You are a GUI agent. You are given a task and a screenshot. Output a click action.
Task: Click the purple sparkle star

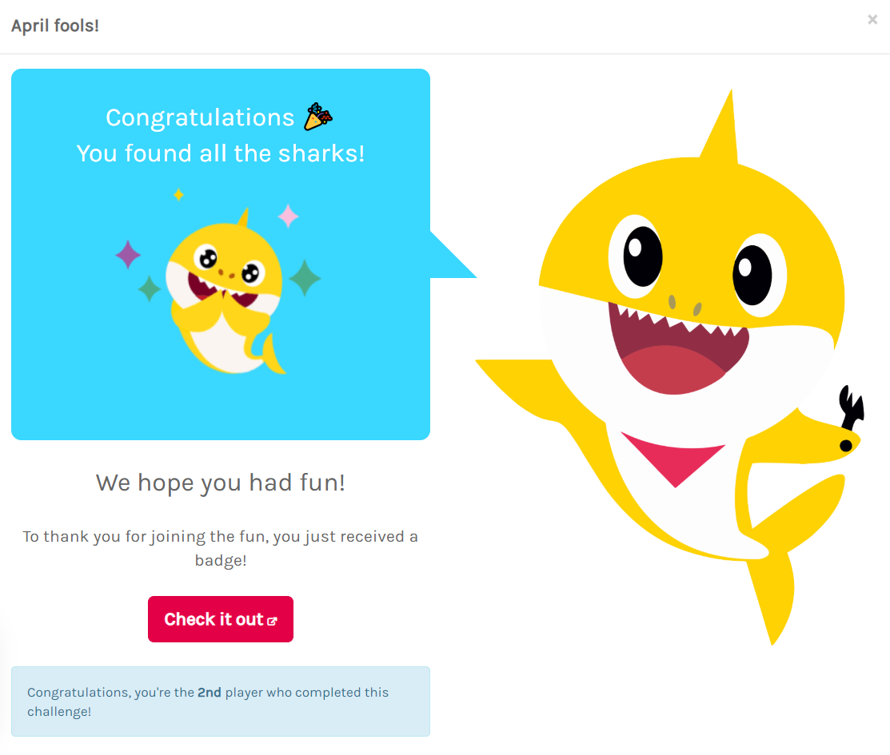(128, 254)
